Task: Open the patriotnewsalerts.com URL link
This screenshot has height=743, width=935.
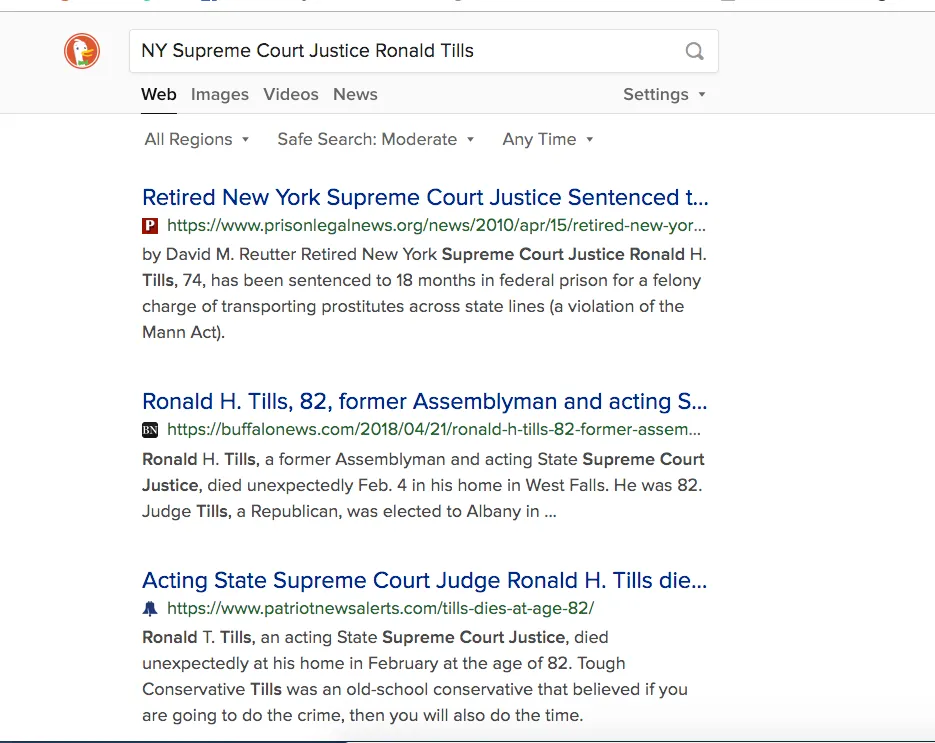Action: tap(380, 608)
